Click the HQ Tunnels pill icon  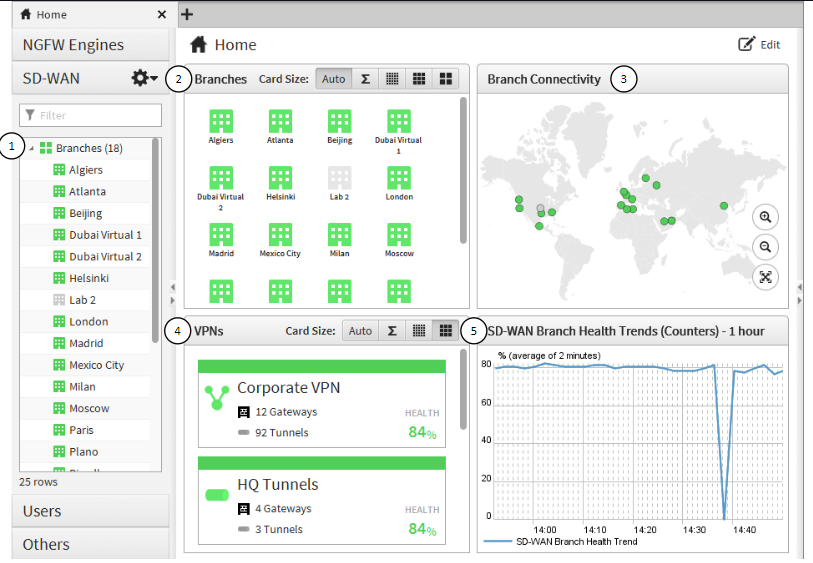[x=217, y=495]
